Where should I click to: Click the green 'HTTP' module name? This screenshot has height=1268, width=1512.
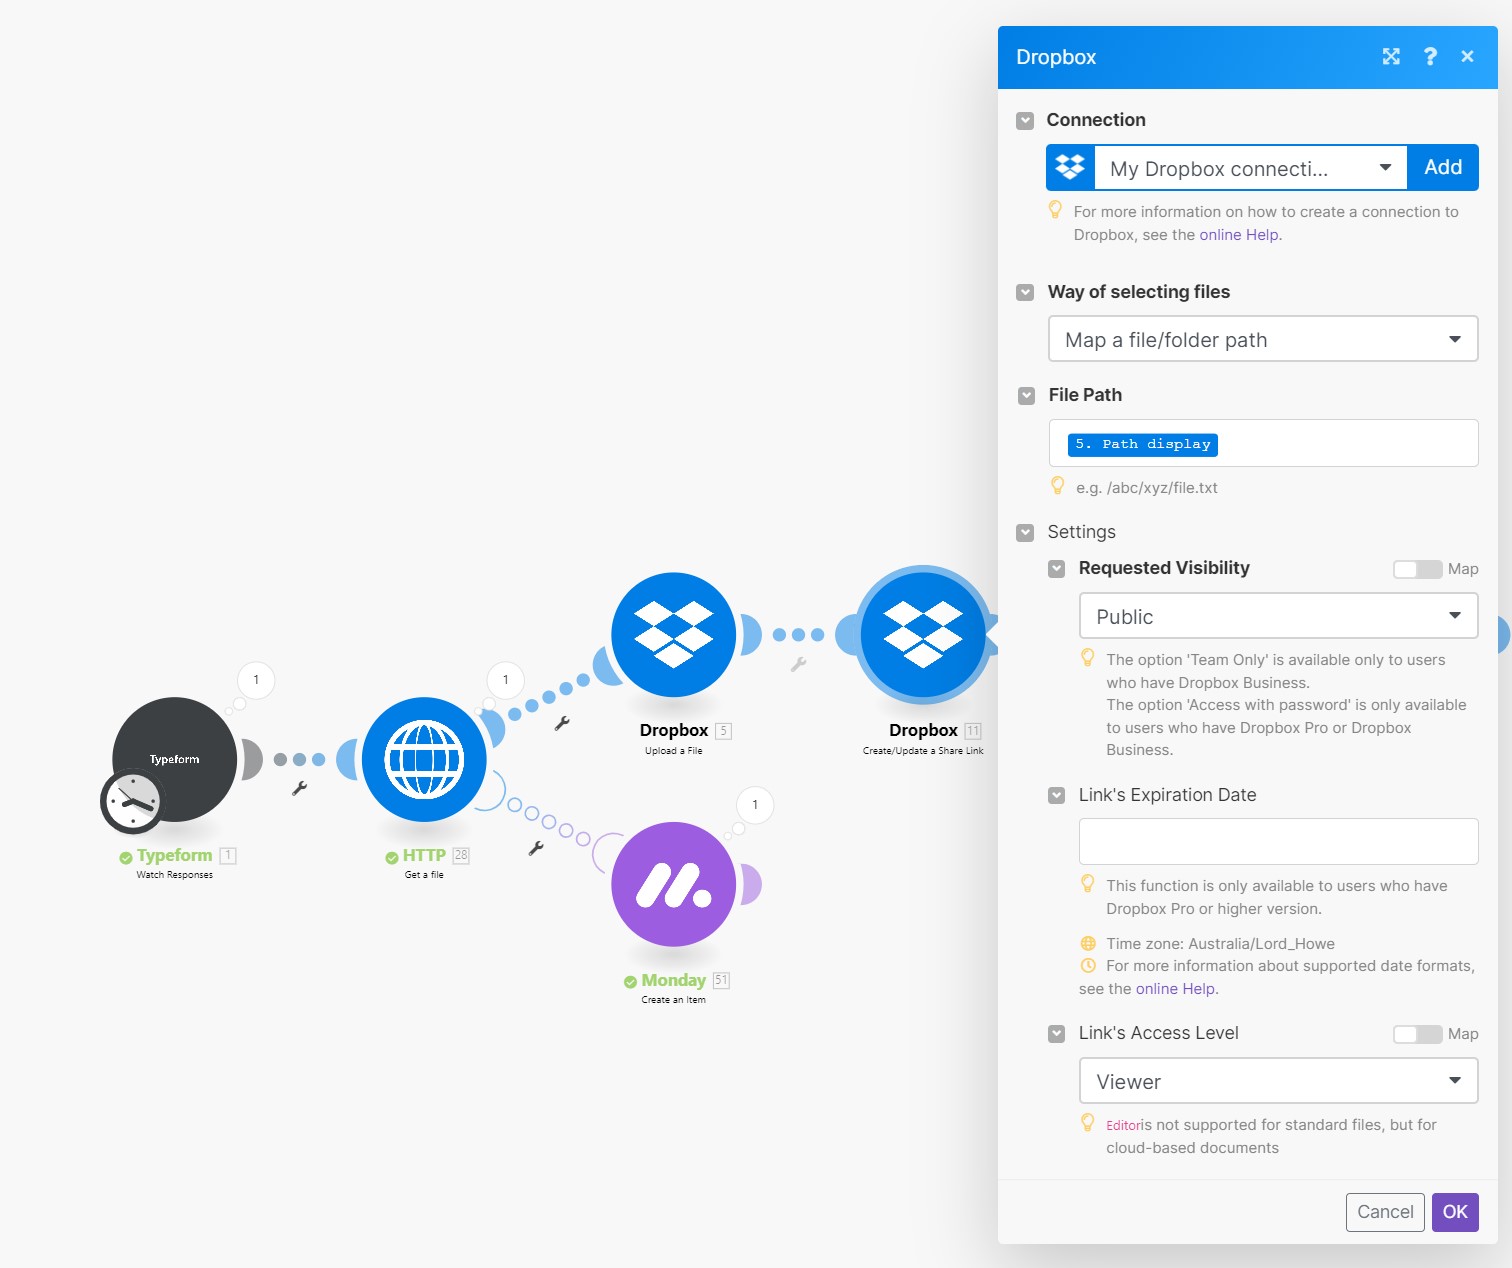pyautogui.click(x=424, y=856)
